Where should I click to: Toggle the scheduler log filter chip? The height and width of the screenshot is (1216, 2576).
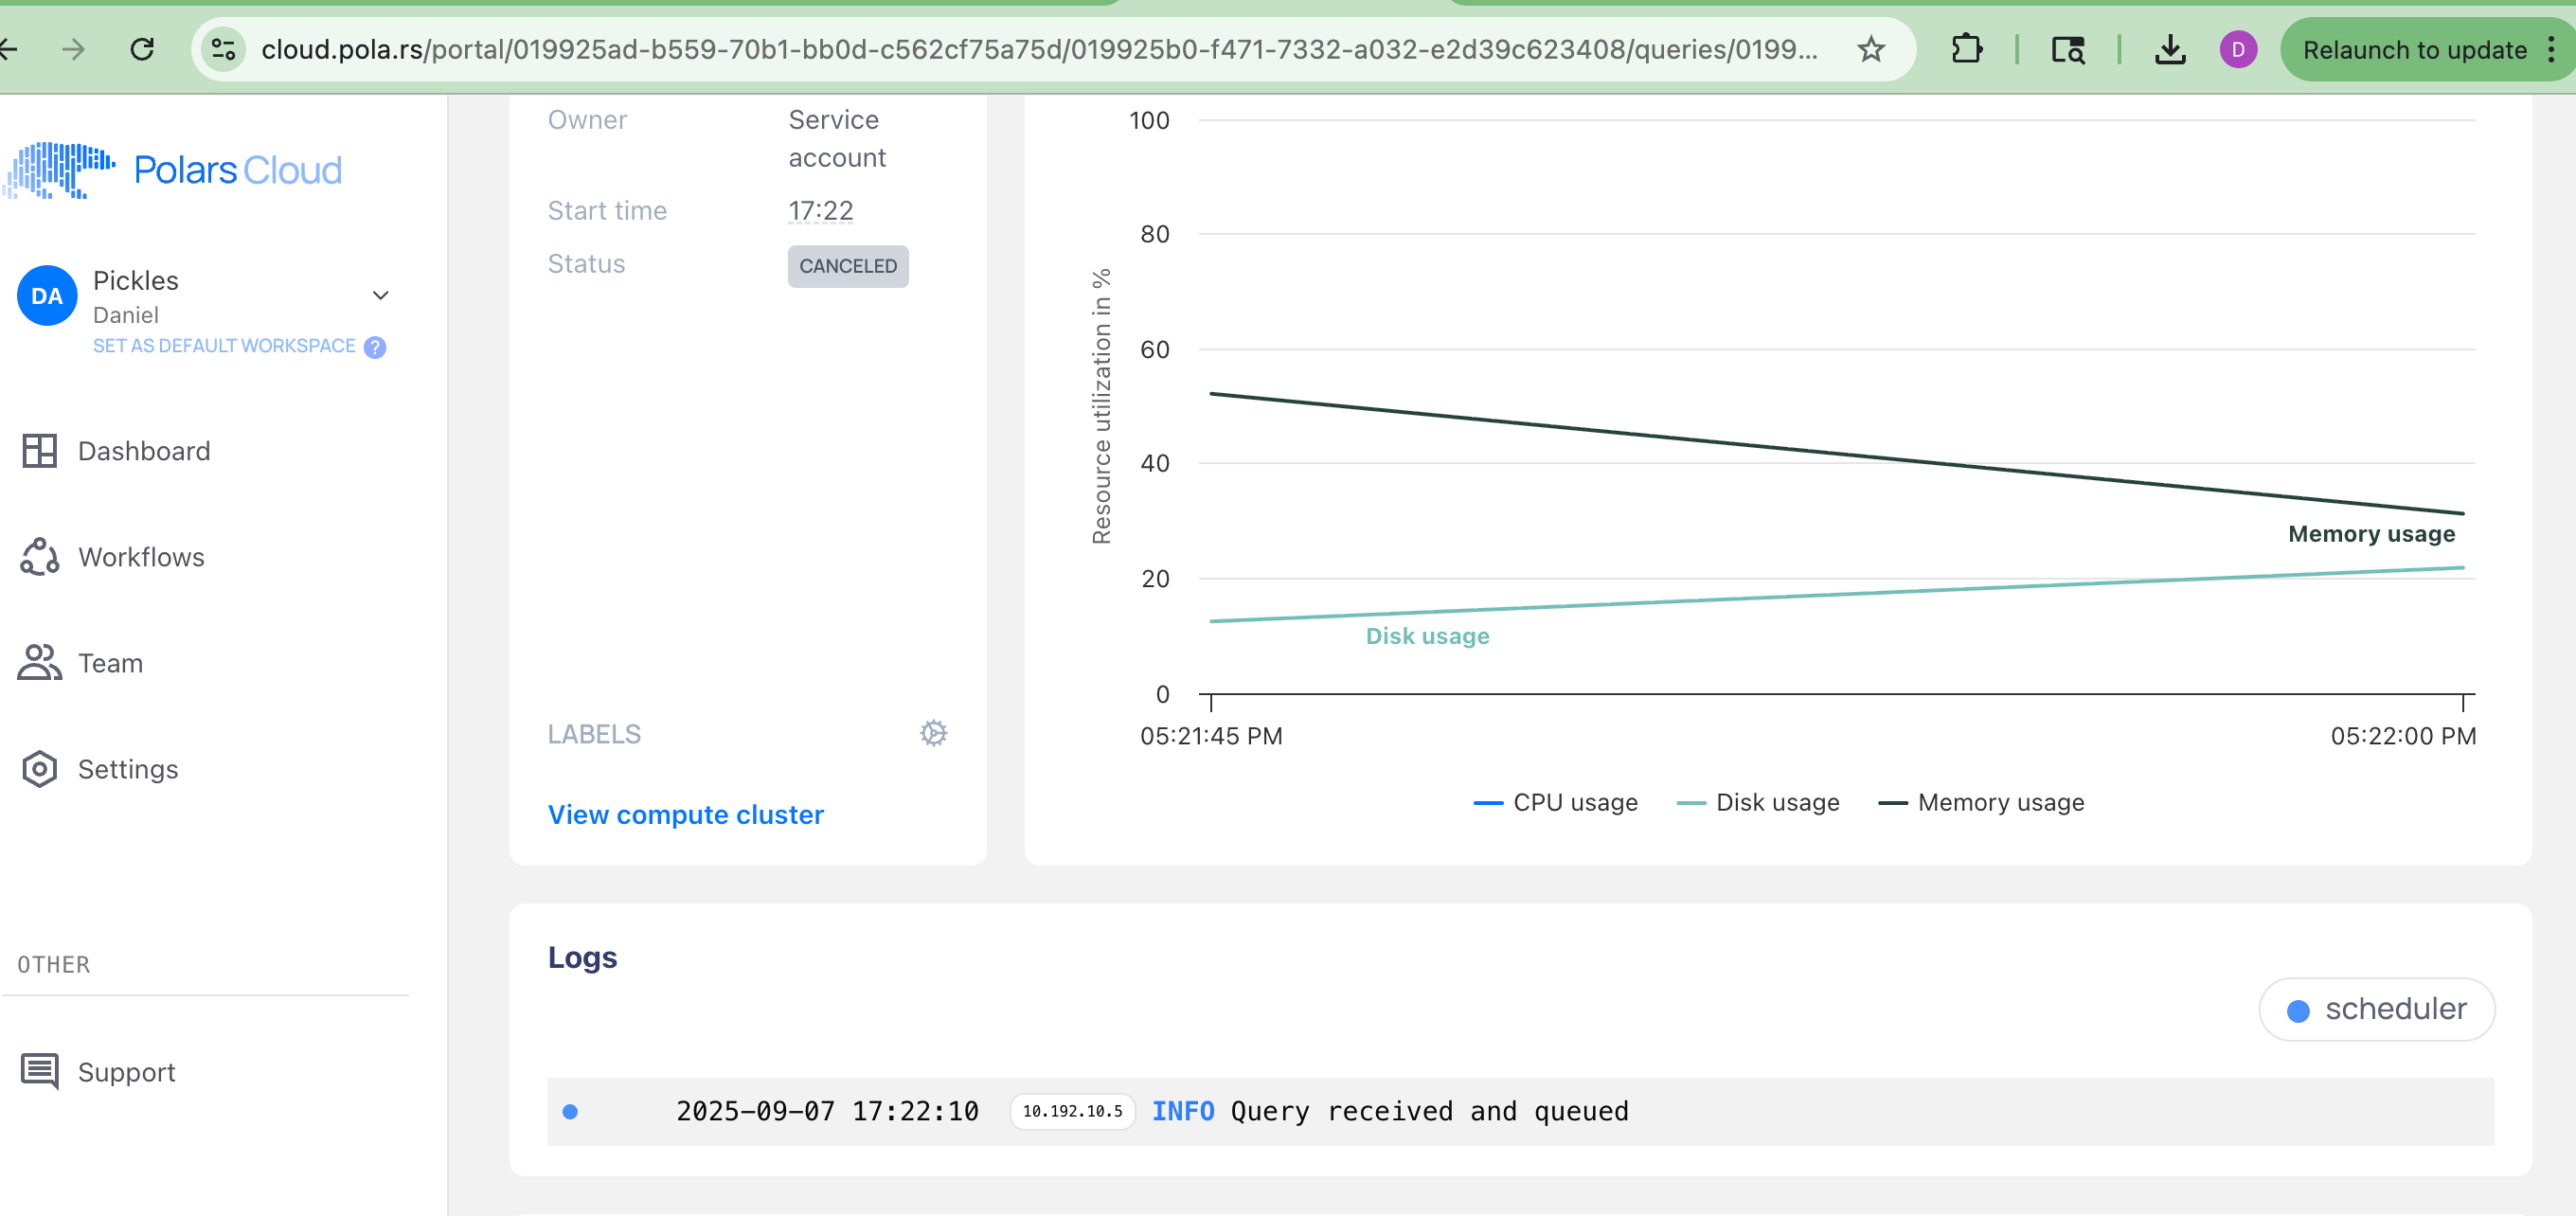click(2376, 1009)
